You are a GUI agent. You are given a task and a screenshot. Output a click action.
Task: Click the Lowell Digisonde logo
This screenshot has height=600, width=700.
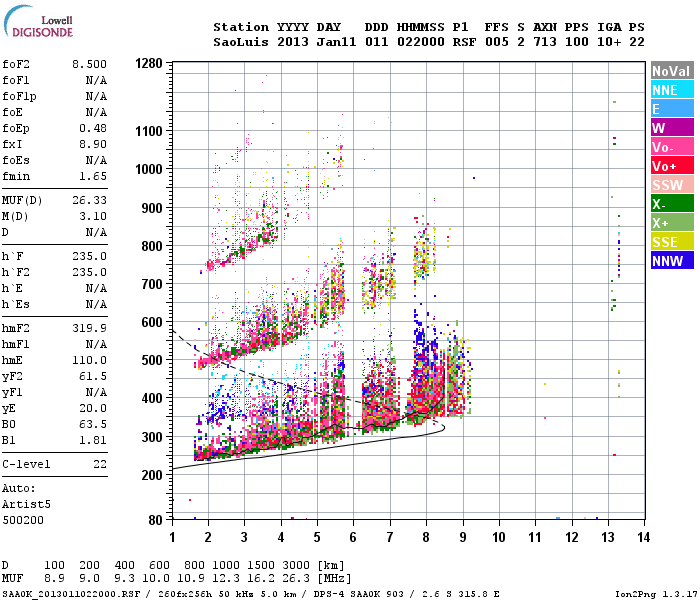click(38, 22)
